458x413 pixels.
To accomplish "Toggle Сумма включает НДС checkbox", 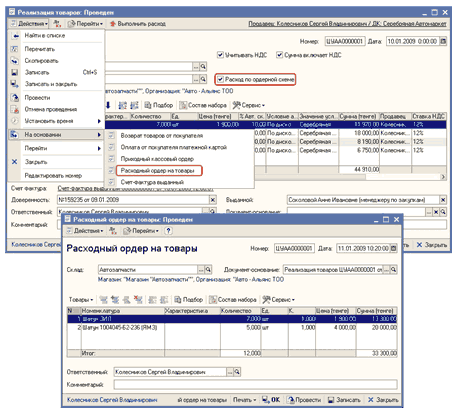I will click(279, 55).
